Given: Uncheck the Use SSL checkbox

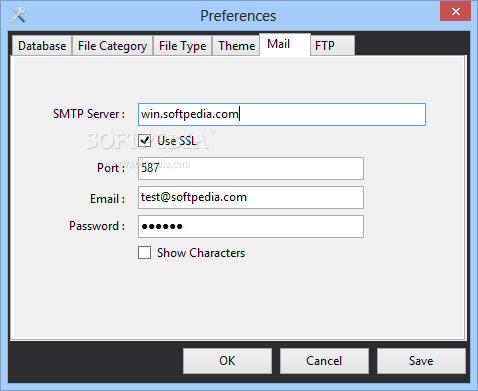Looking at the screenshot, I should [x=144, y=141].
